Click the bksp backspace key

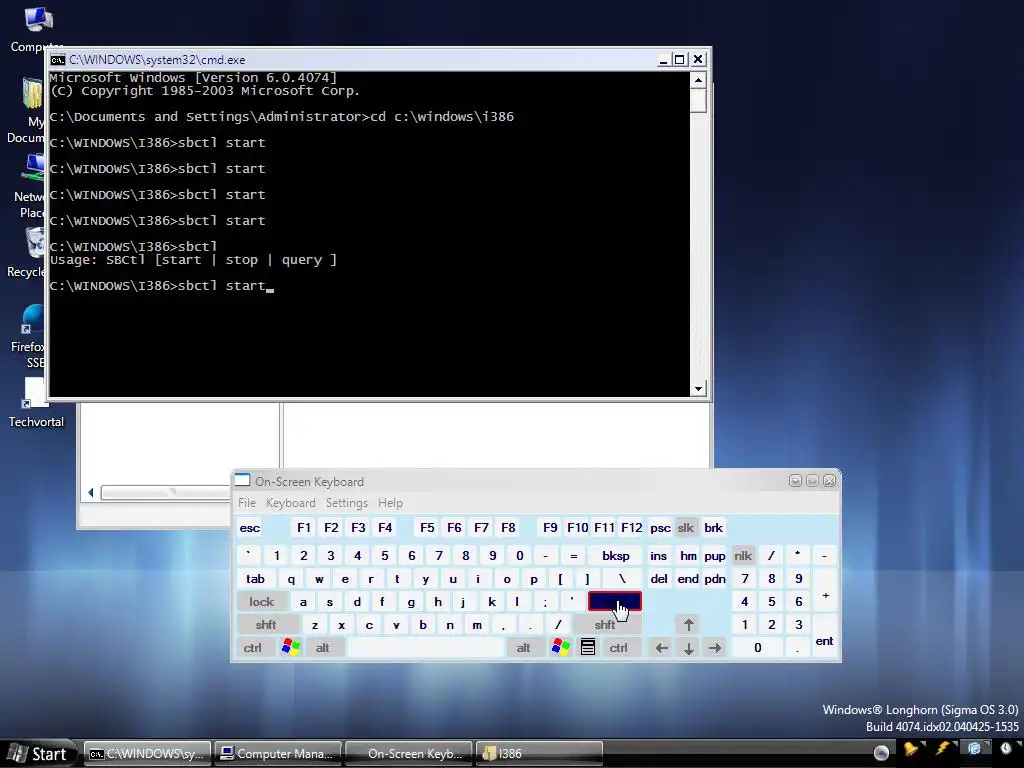pos(615,556)
